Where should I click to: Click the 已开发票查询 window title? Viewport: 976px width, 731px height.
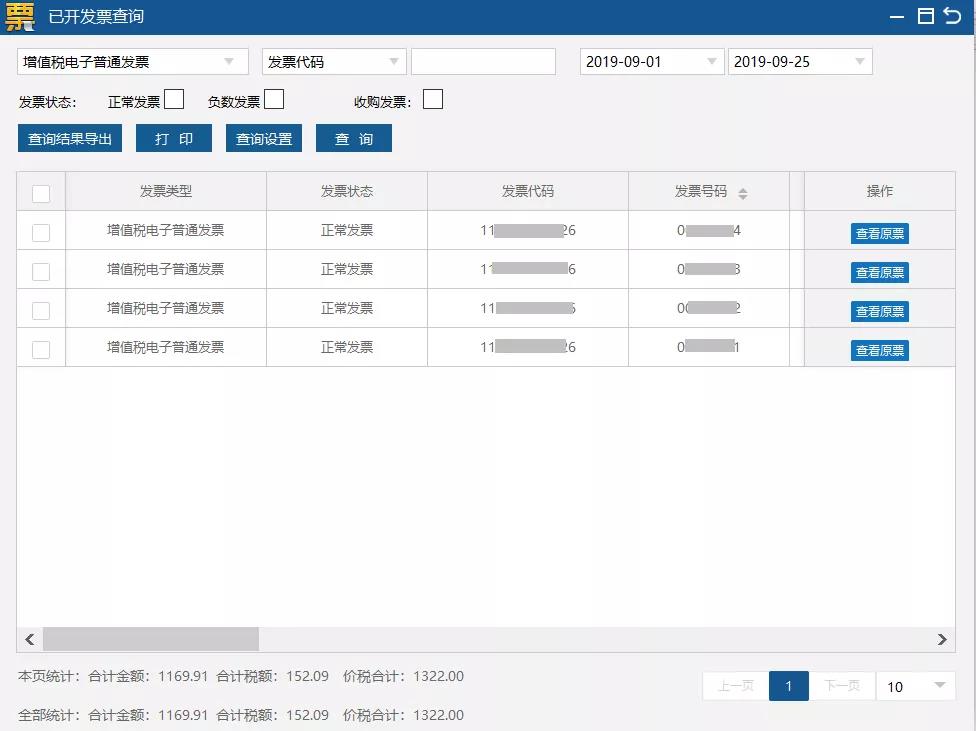[96, 16]
